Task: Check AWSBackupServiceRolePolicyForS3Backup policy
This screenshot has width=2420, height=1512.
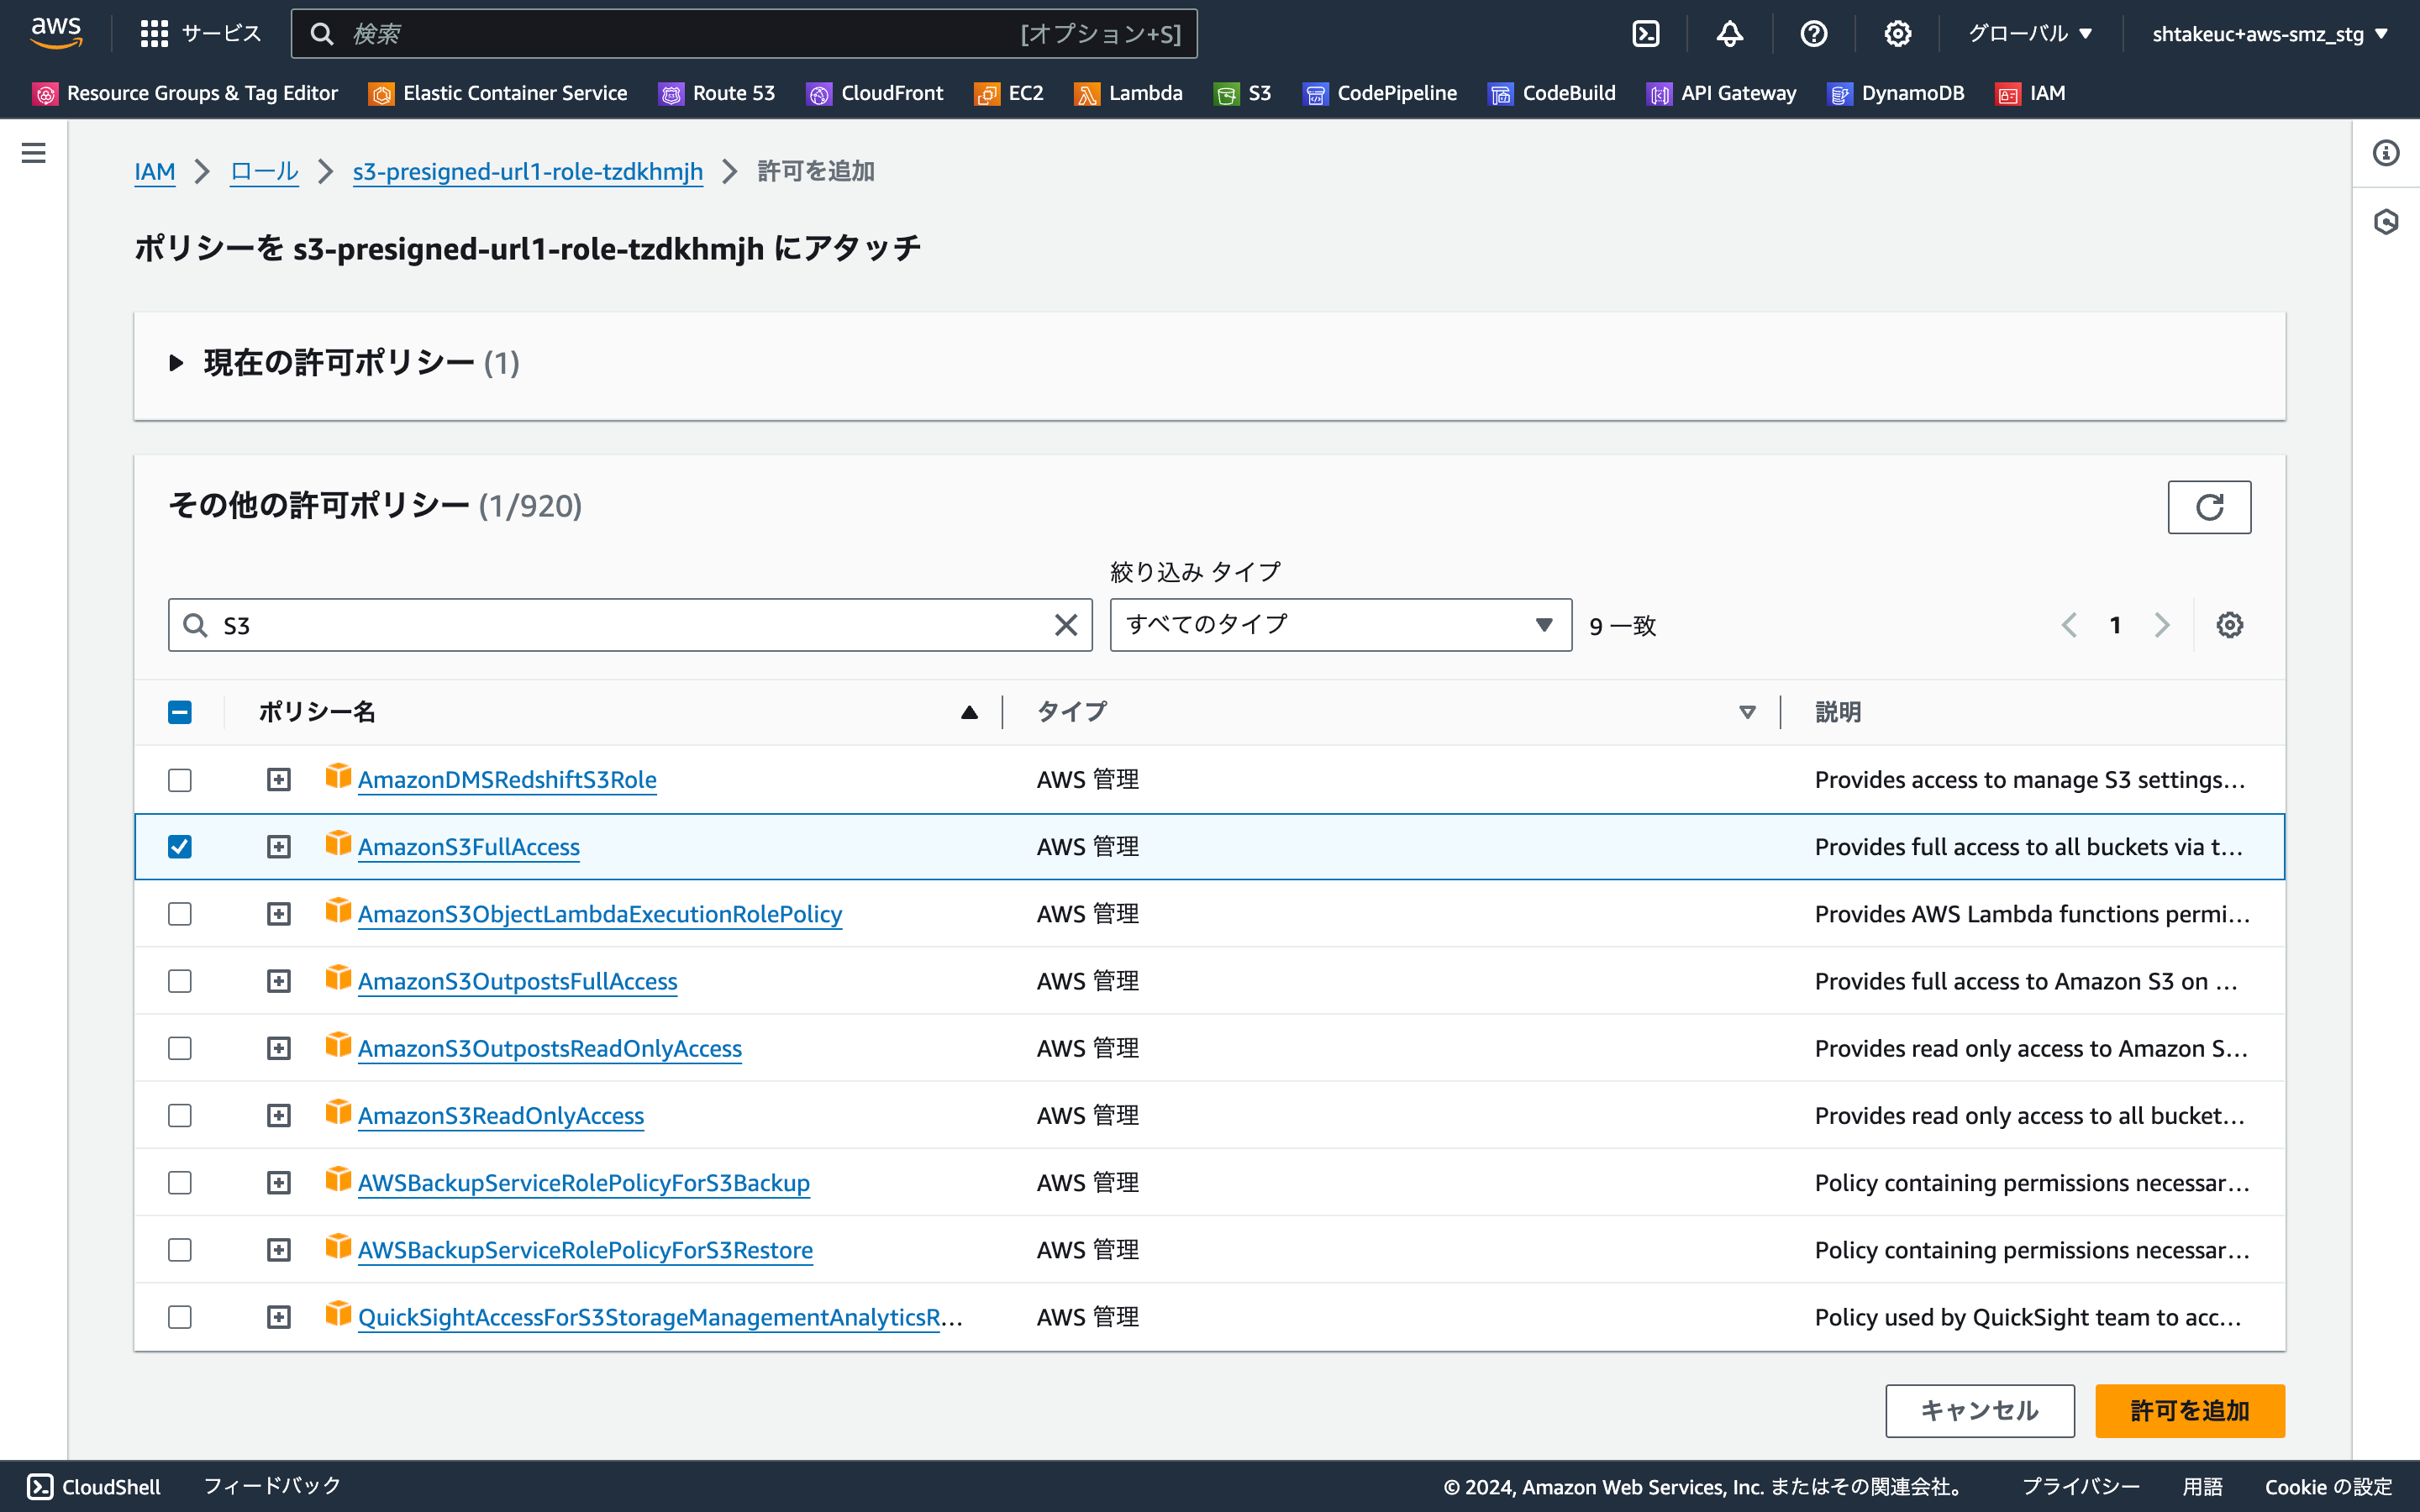Action: (x=180, y=1183)
